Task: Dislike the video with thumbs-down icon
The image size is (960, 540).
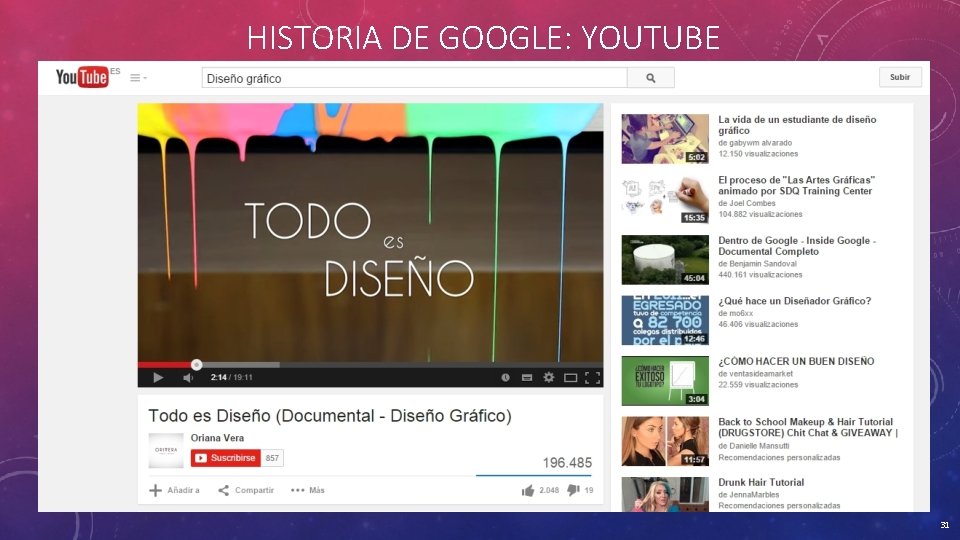Action: (573, 490)
